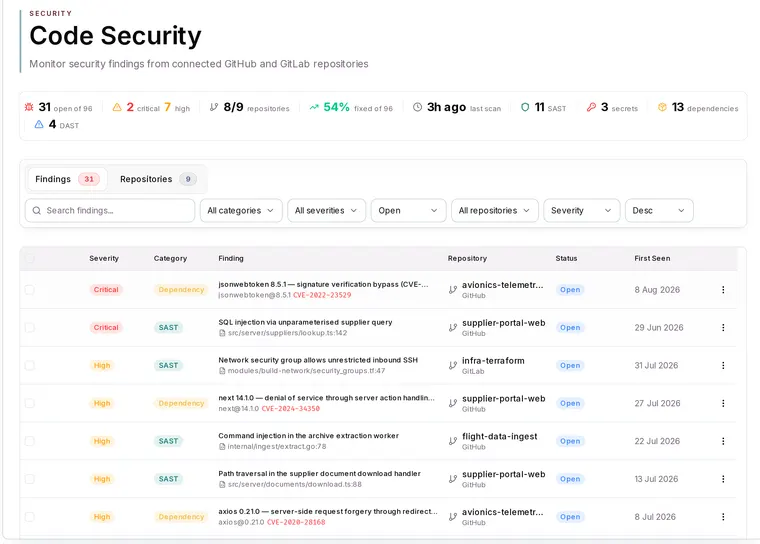Image resolution: width=760 pixels, height=544 pixels.
Task: Click the SAST badge on the path traversal row
Action: tap(168, 479)
